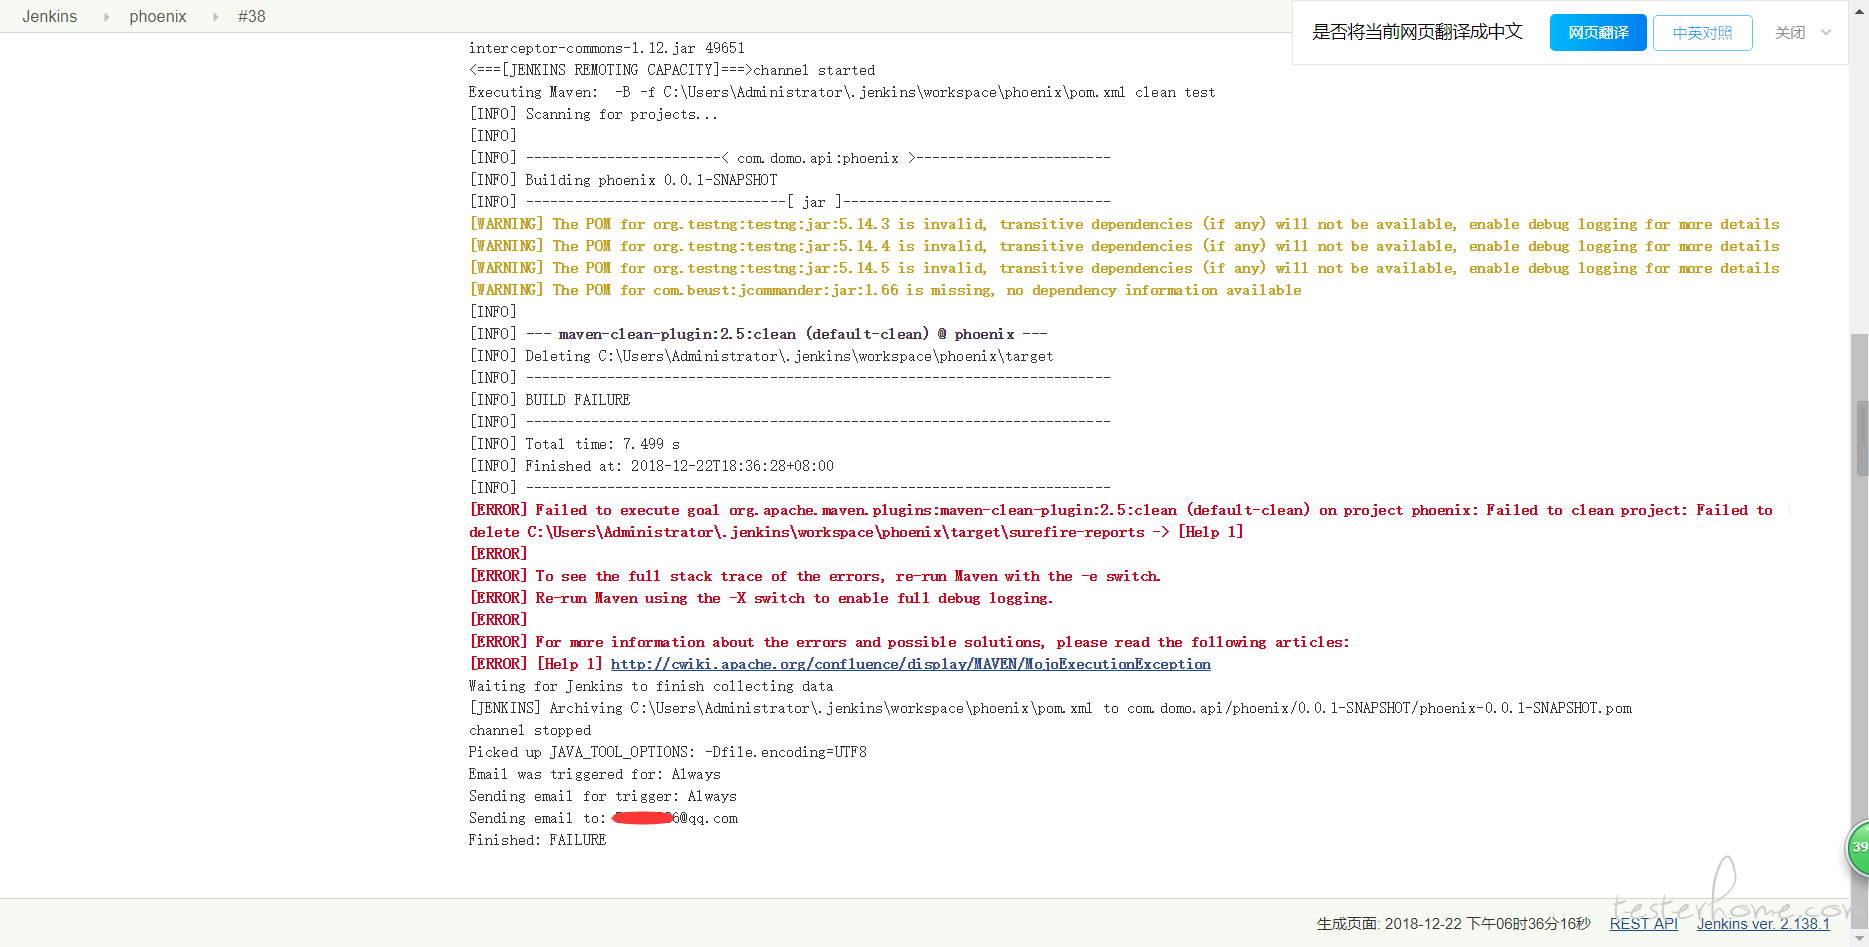Click the redacted qq.com email address
Image resolution: width=1869 pixels, height=947 pixels.
coord(674,818)
